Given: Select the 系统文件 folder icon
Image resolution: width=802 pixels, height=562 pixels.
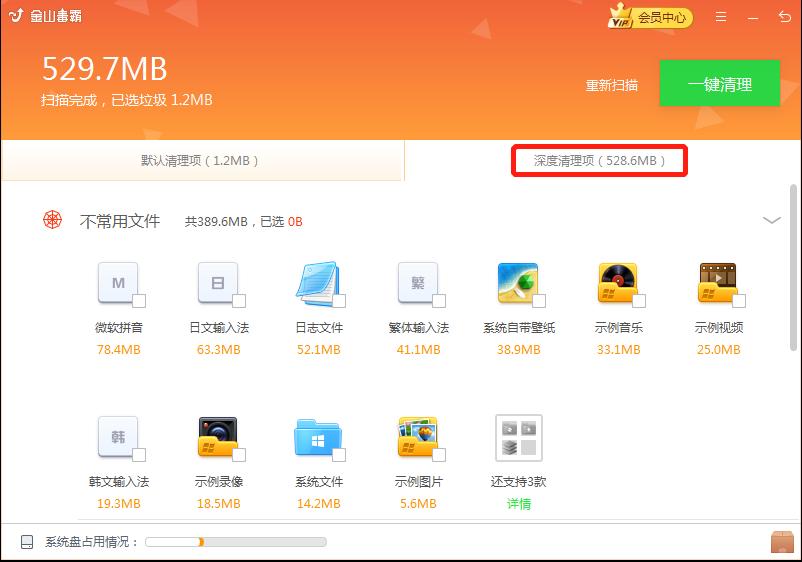Looking at the screenshot, I should [318, 438].
